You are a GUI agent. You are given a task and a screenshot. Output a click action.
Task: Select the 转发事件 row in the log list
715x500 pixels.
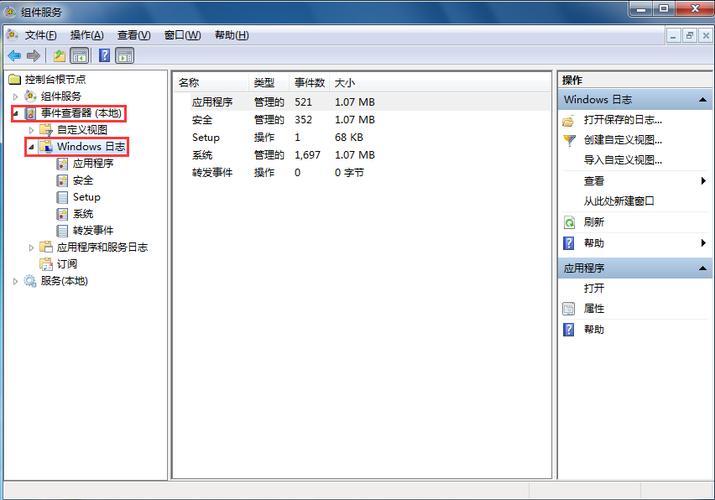[362, 173]
